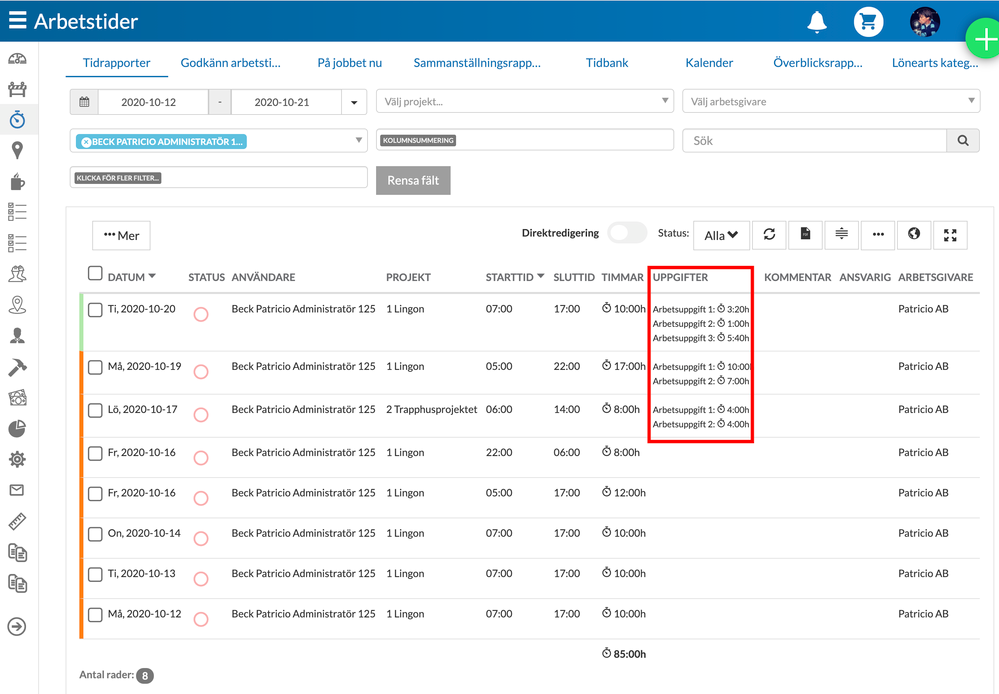Open map pin in the sidebar
The image size is (999, 694).
[x=17, y=151]
